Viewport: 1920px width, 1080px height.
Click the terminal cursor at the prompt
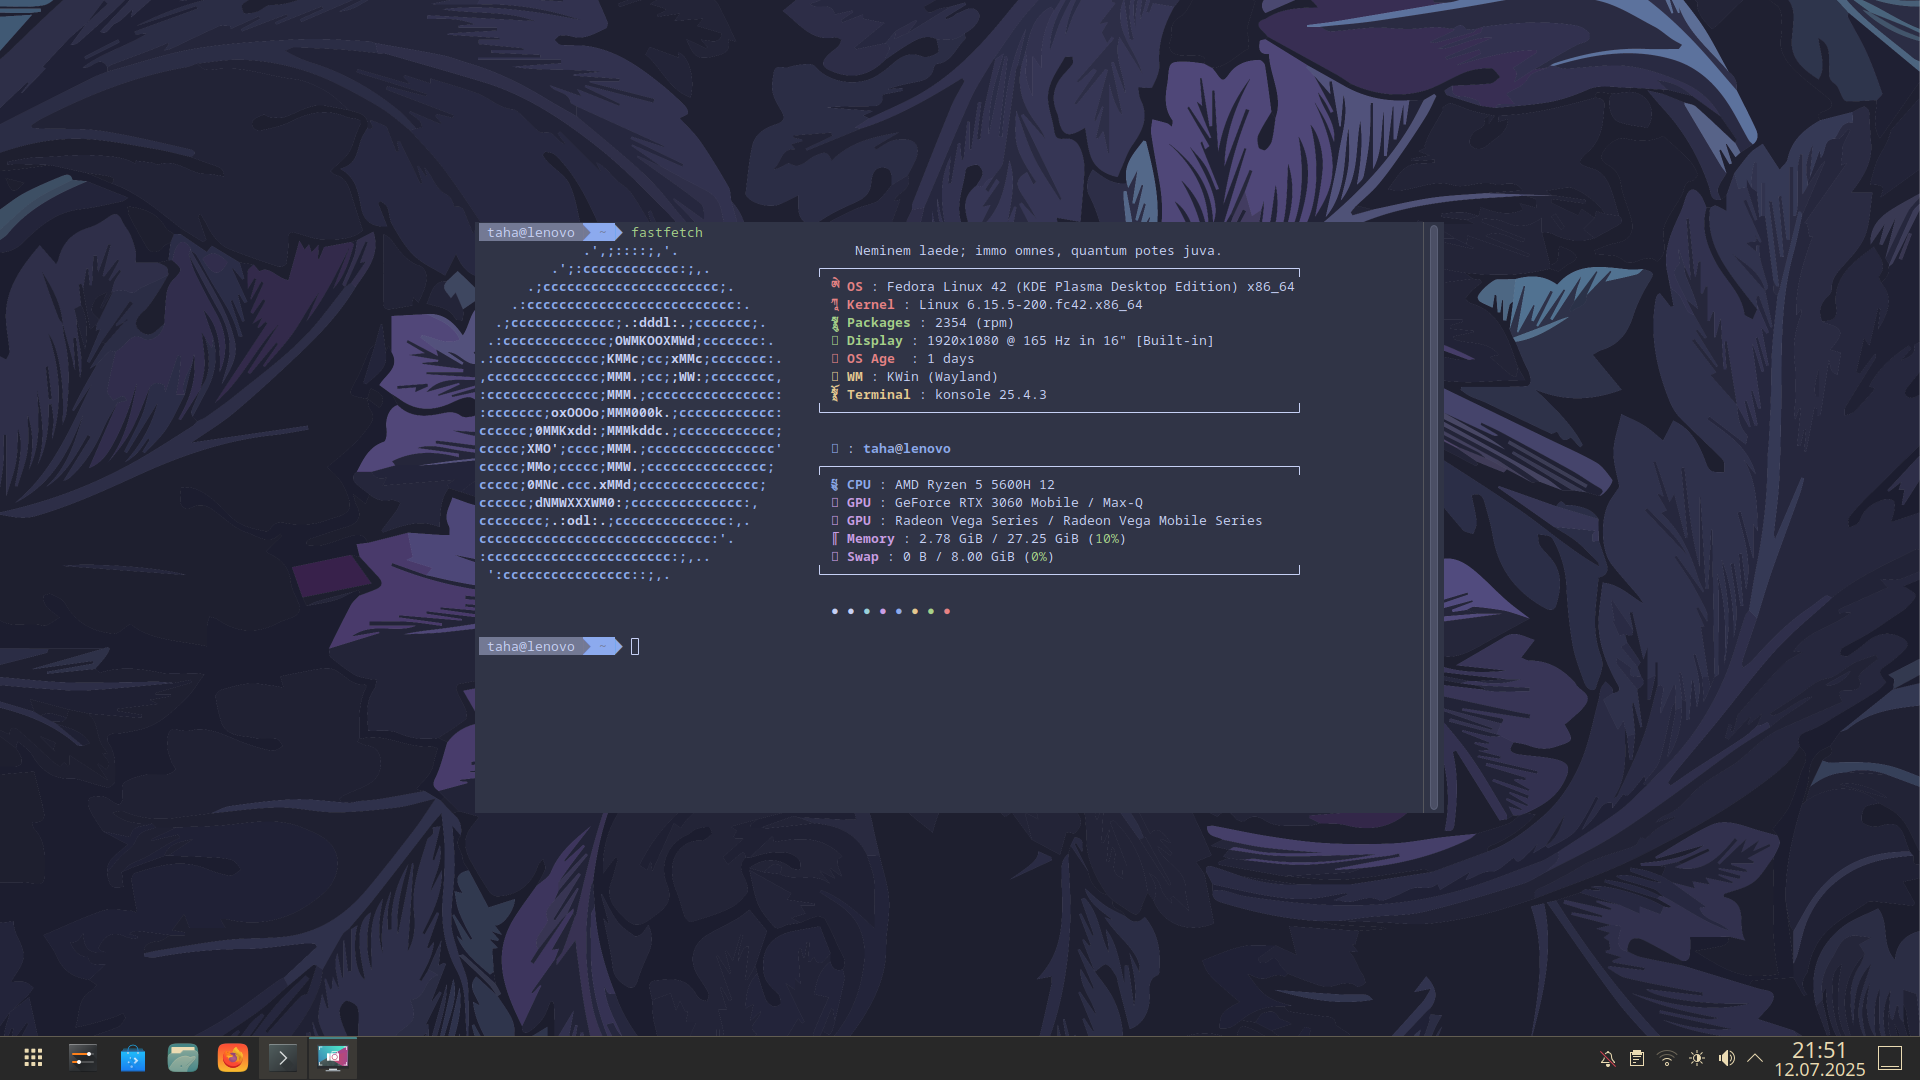coord(635,647)
